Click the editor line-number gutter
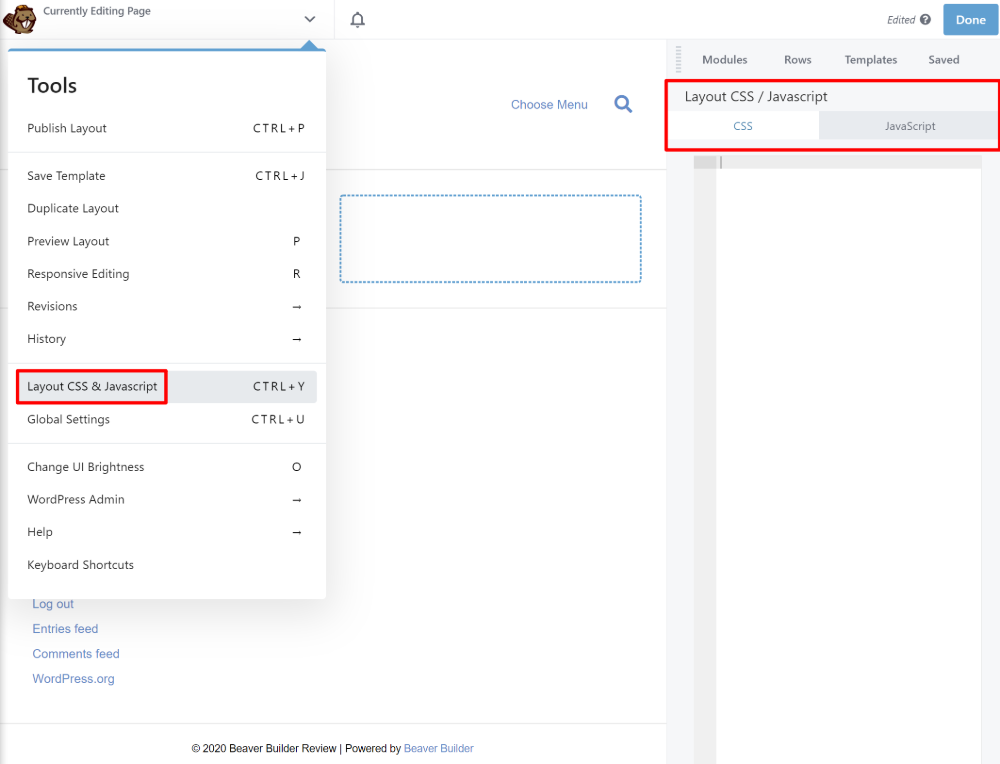1000x764 pixels. tap(705, 459)
